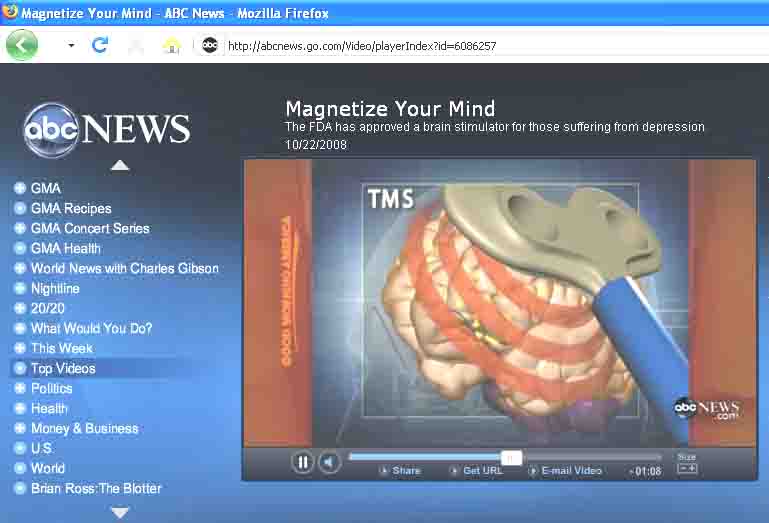Screen dimensions: 769x523
Task: Click the bullet icon beside Brian Ross: The Blotter
Action: click(20, 488)
